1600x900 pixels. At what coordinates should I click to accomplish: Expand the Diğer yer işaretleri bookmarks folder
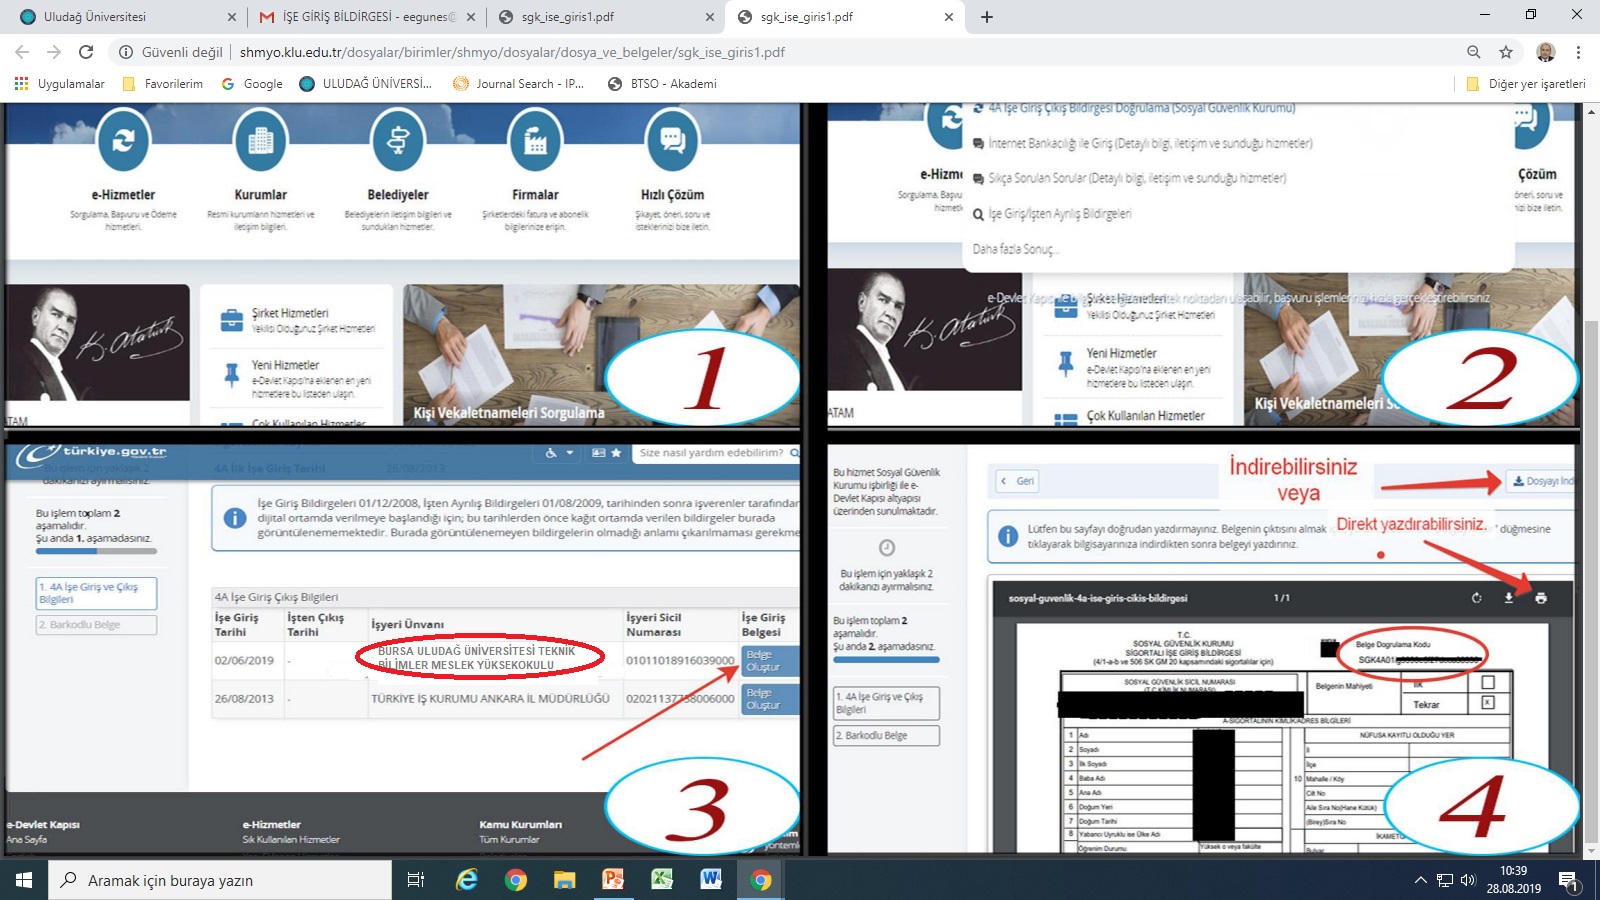[x=1526, y=84]
